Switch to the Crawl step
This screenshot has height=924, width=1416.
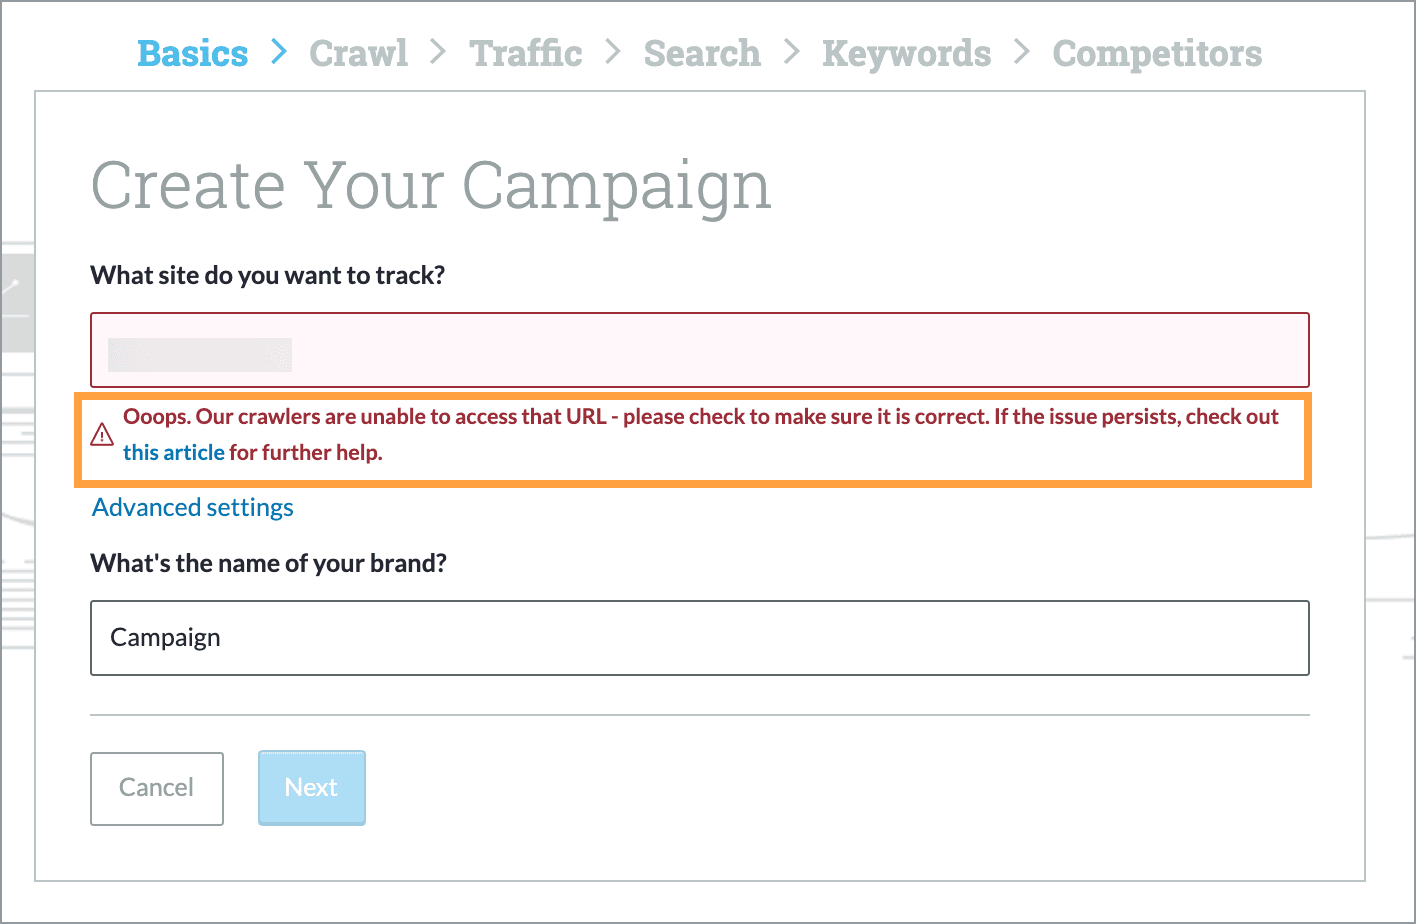(358, 54)
